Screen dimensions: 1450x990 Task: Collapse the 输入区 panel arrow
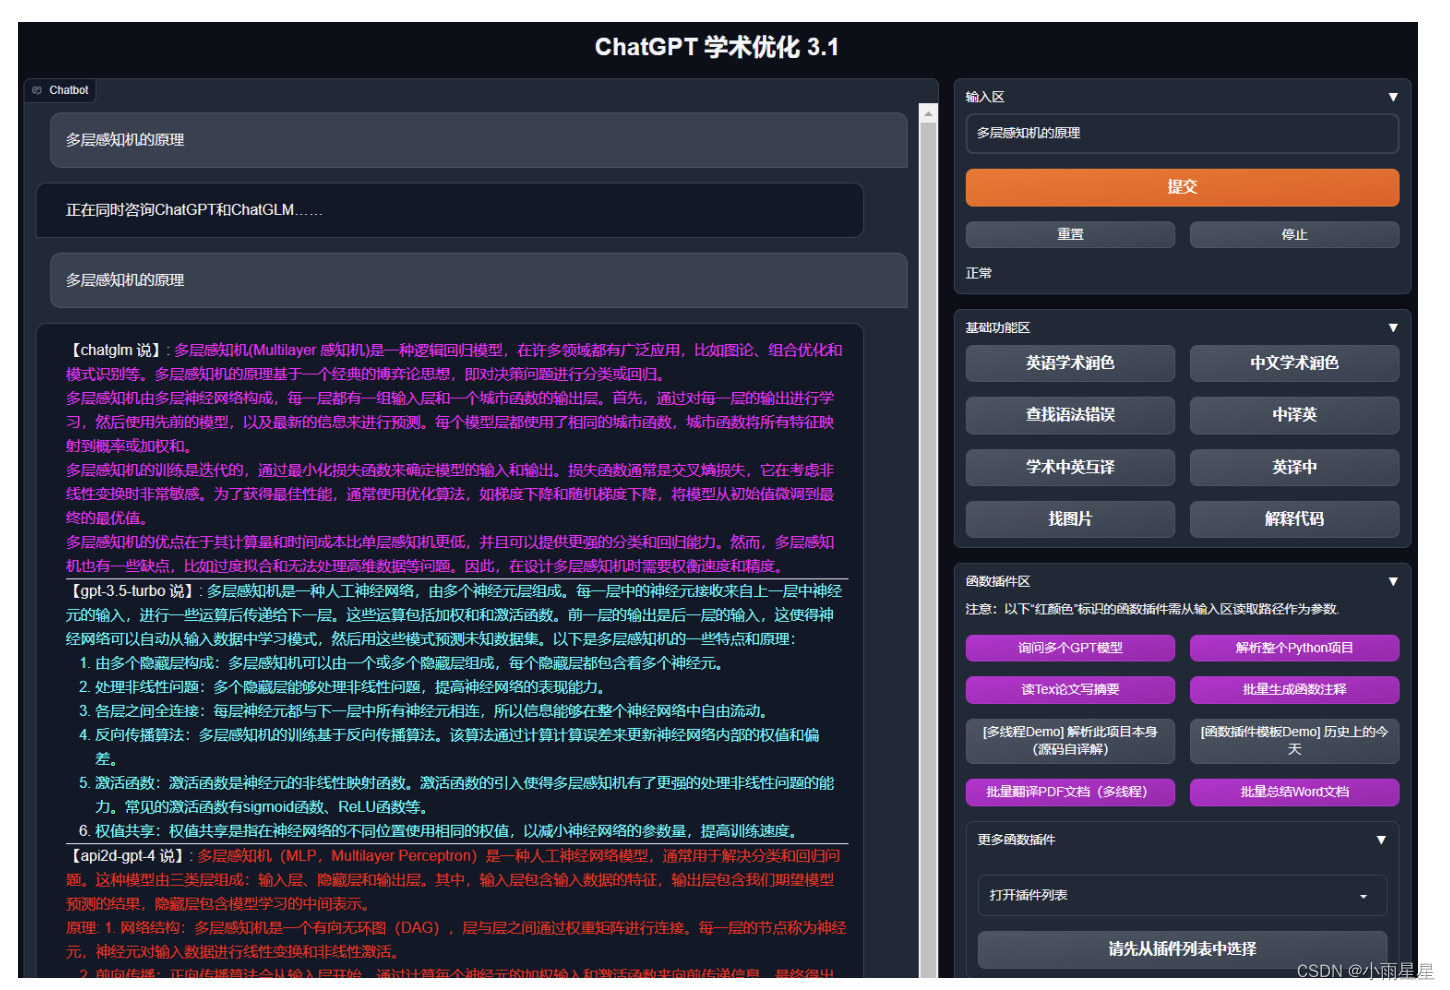click(1392, 97)
